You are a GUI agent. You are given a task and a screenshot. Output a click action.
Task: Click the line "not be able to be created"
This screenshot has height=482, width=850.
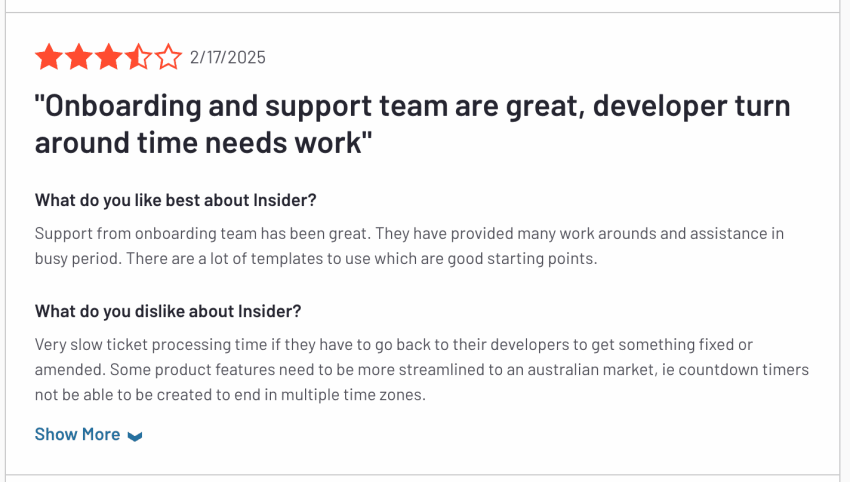pyautogui.click(x=230, y=395)
